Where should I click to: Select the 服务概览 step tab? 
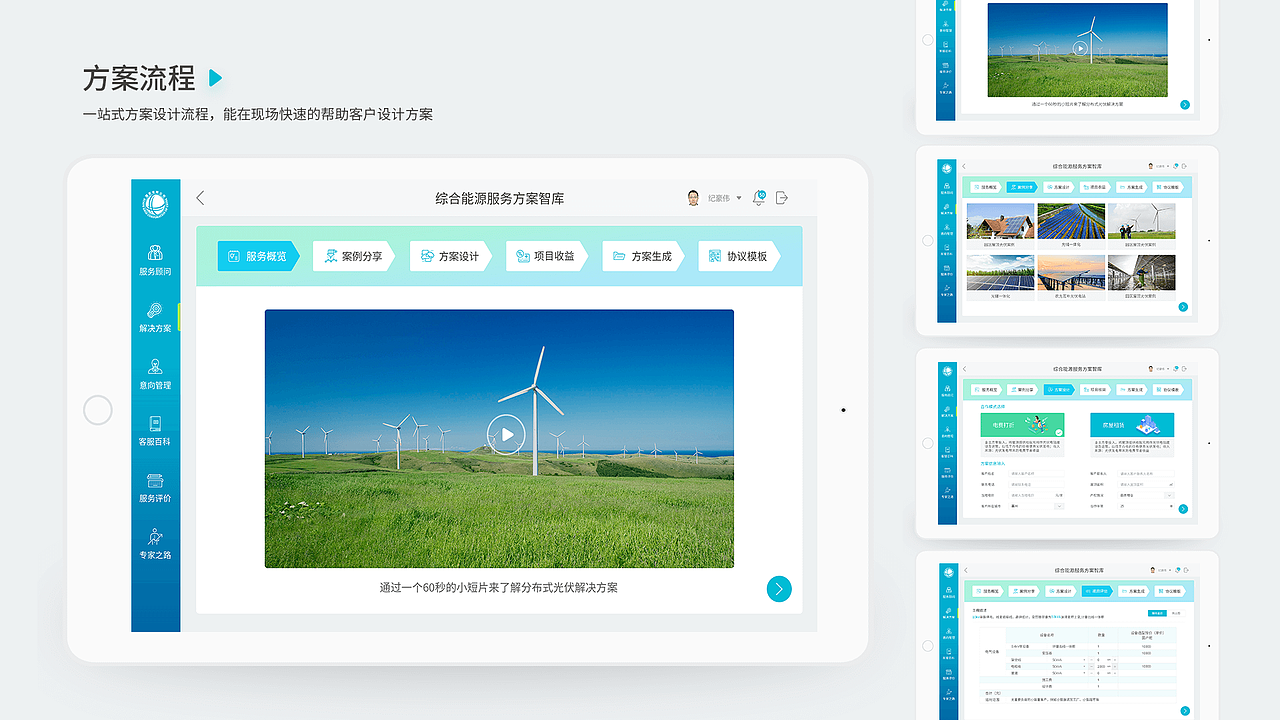259,256
